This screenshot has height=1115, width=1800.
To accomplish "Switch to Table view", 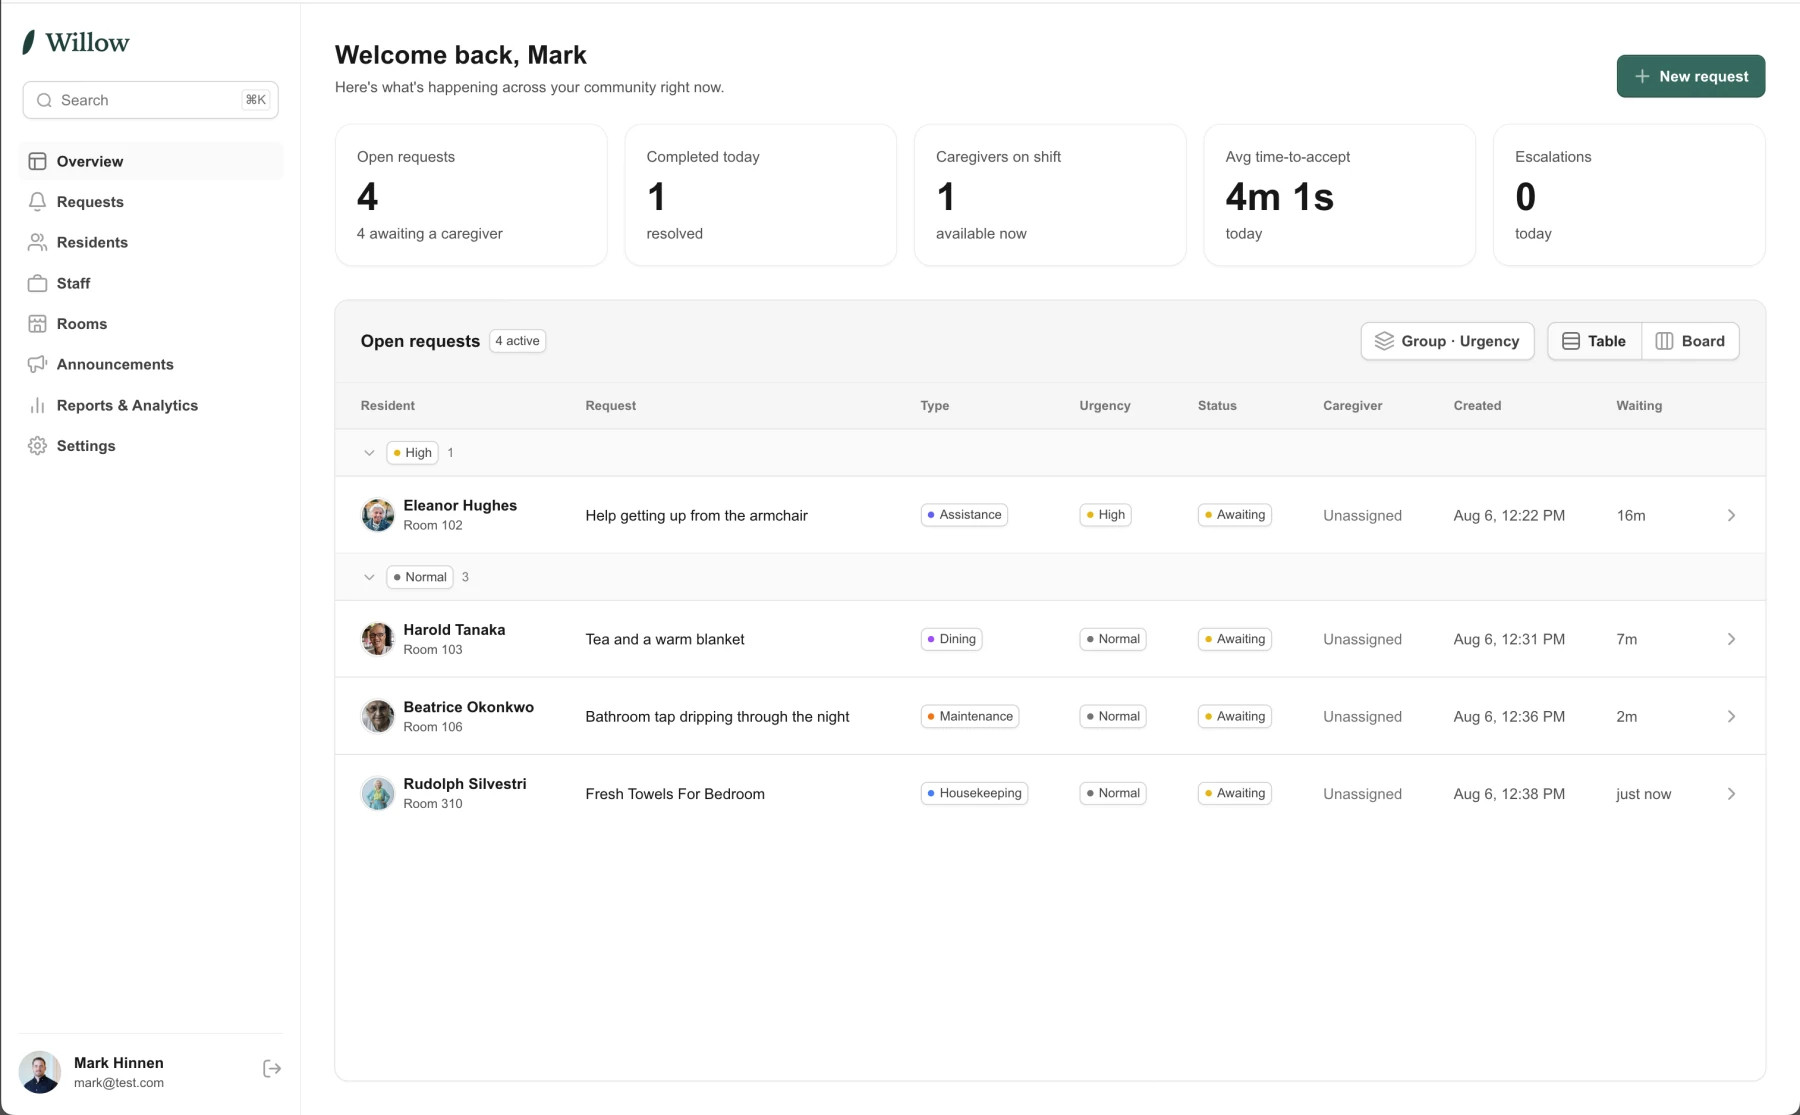I will [x=1595, y=341].
